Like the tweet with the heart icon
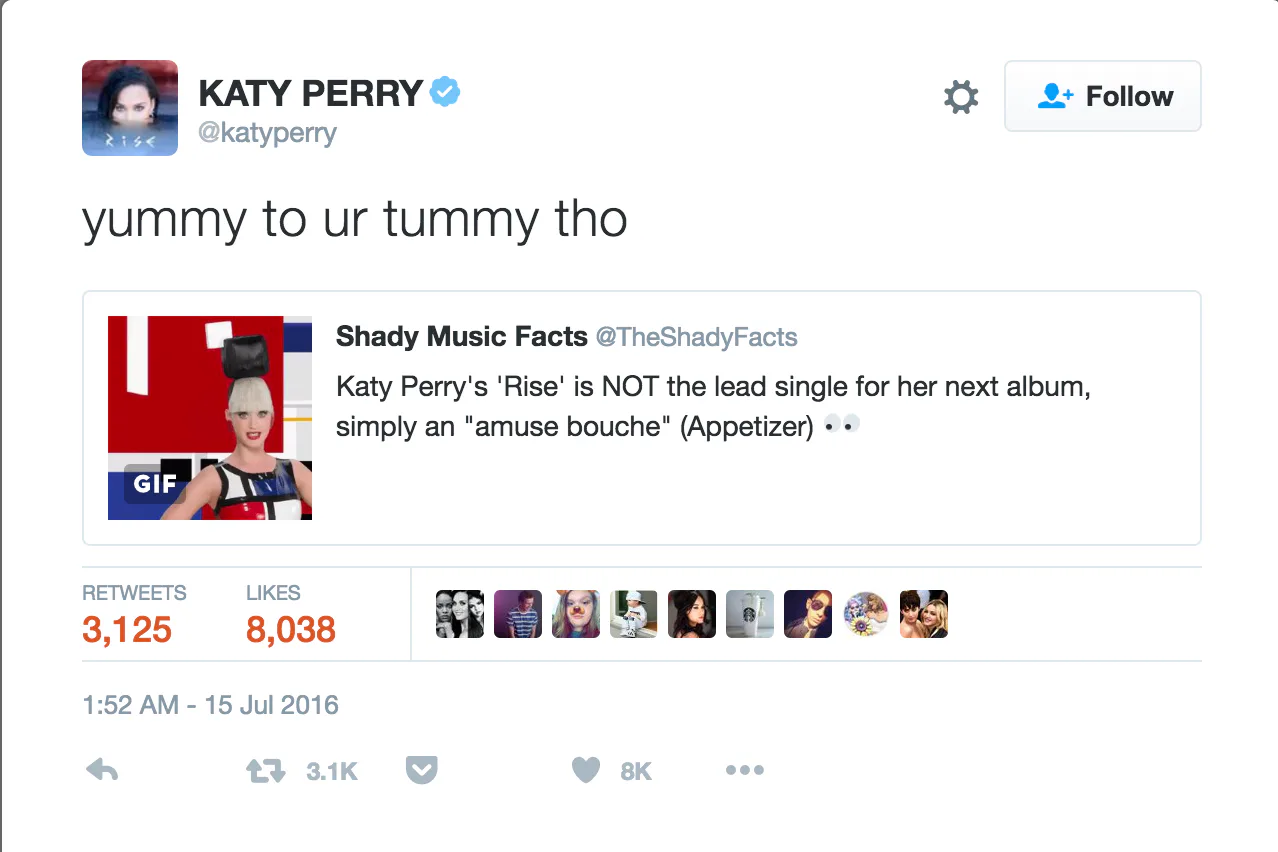The width and height of the screenshot is (1278, 852). pos(586,770)
